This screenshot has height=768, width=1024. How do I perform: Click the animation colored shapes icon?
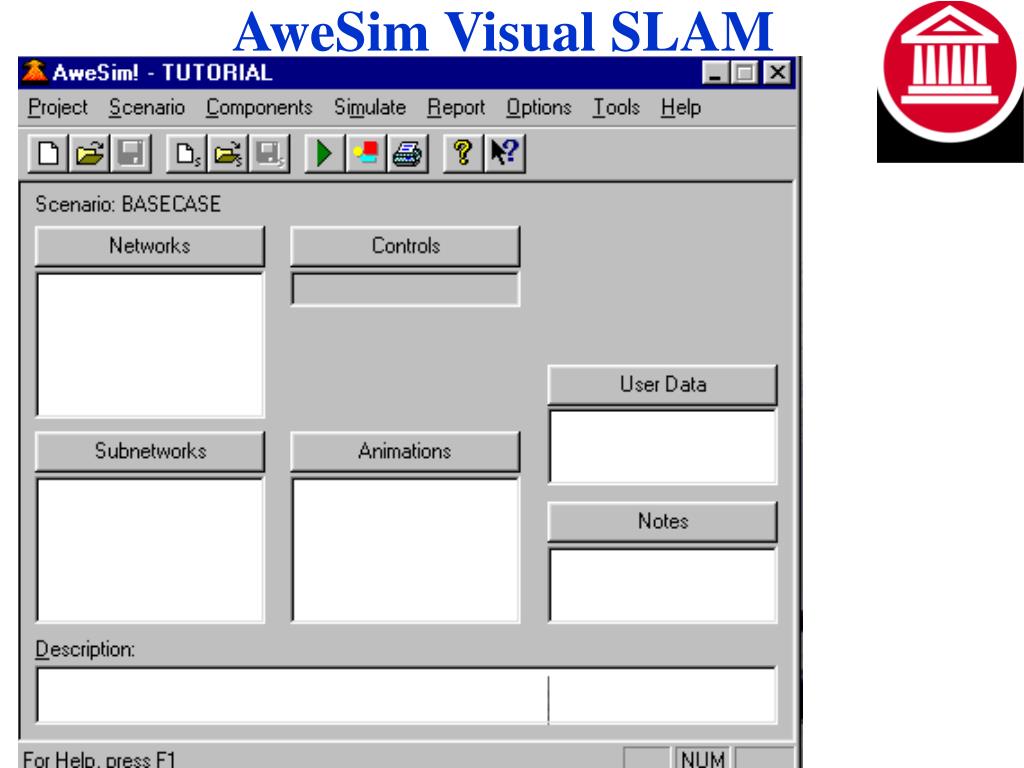[x=366, y=153]
